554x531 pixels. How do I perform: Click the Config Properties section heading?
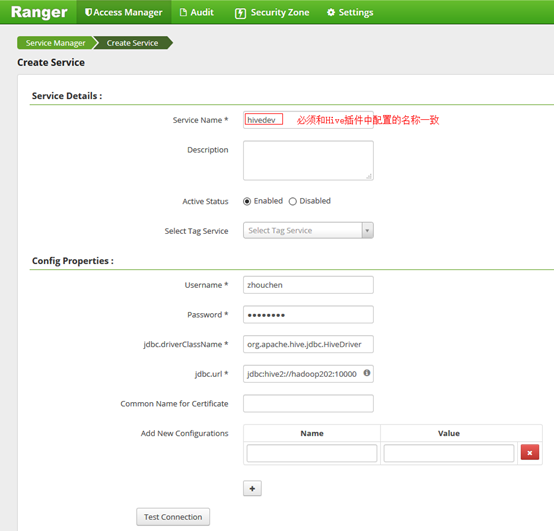tap(73, 261)
